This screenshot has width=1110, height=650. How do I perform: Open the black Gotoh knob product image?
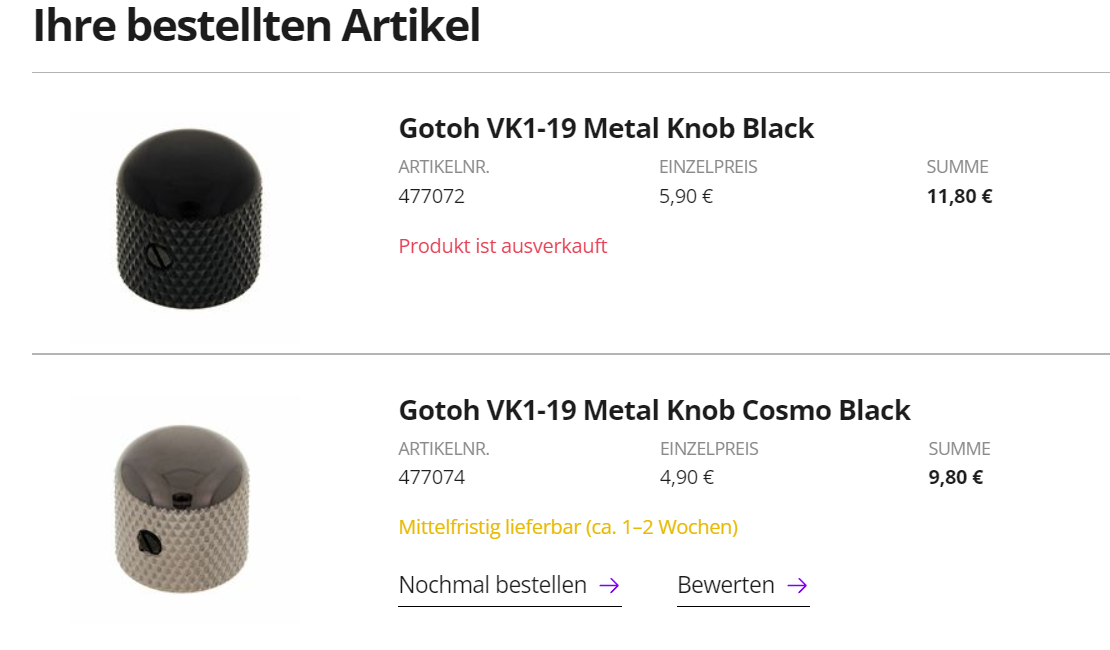[x=188, y=218]
